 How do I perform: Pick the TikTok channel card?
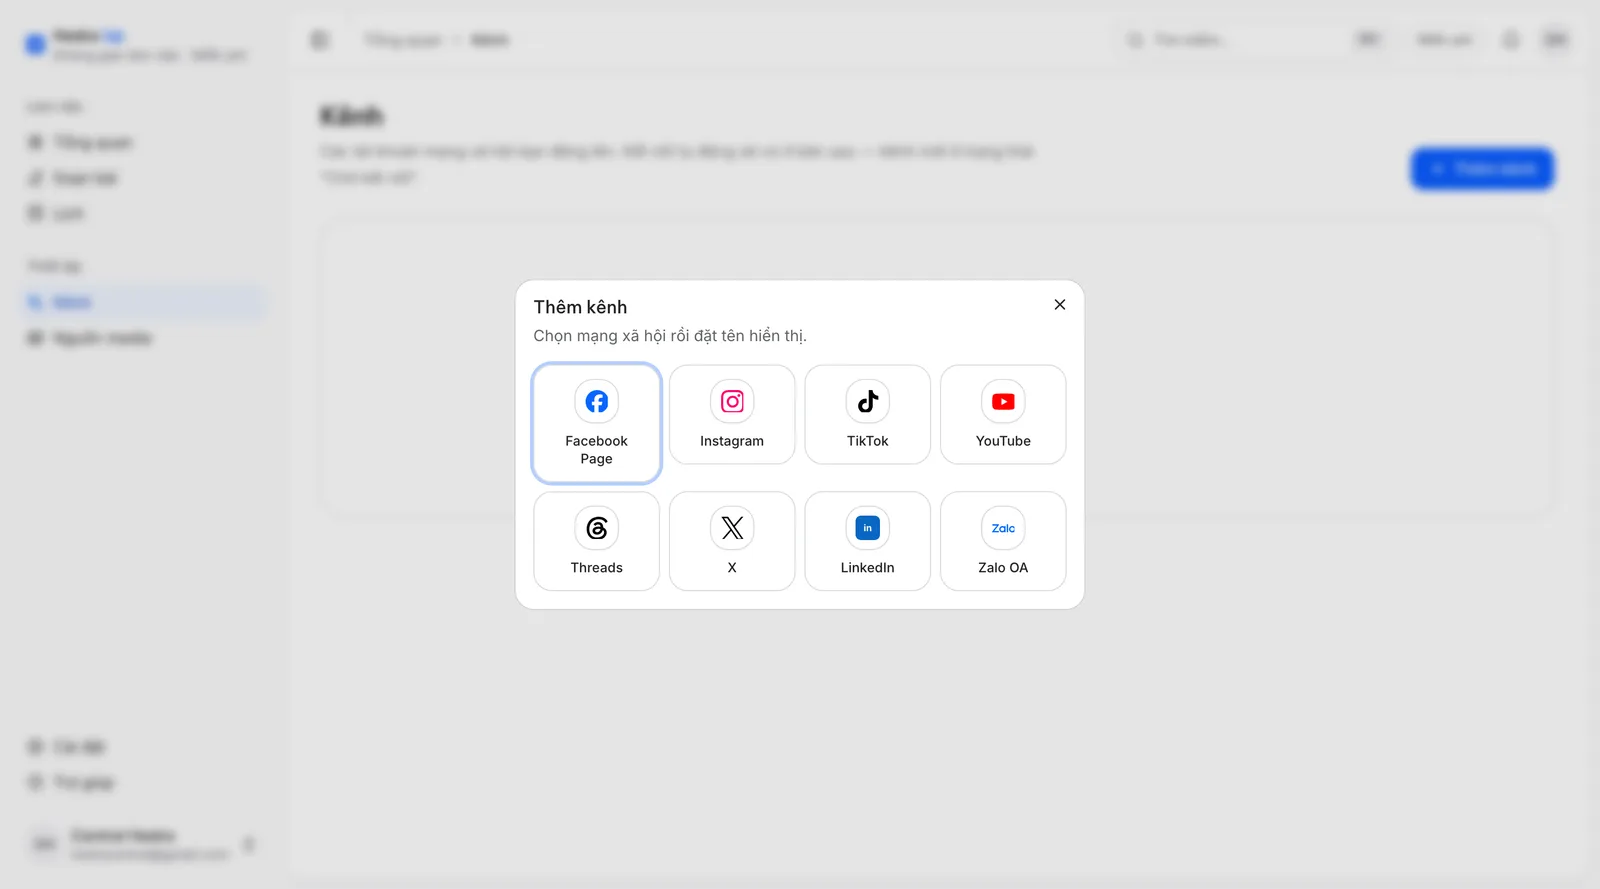(x=867, y=414)
